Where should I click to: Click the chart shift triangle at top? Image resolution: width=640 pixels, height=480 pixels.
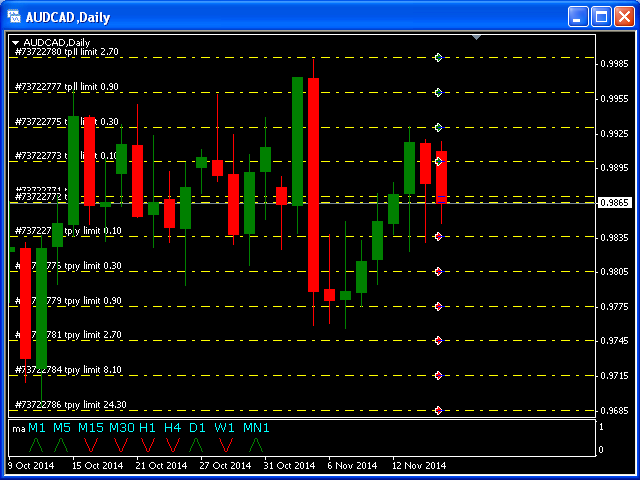[477, 38]
